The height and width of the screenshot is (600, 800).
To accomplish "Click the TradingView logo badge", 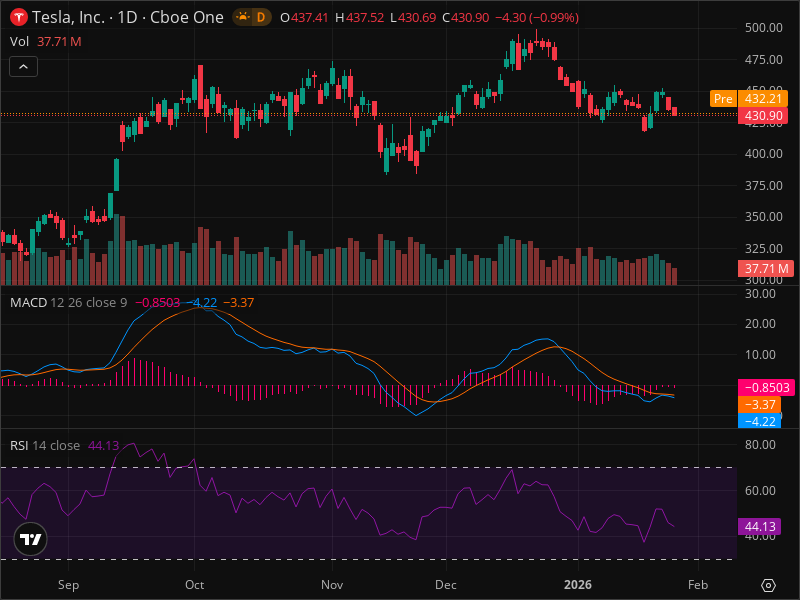I will [x=31, y=539].
